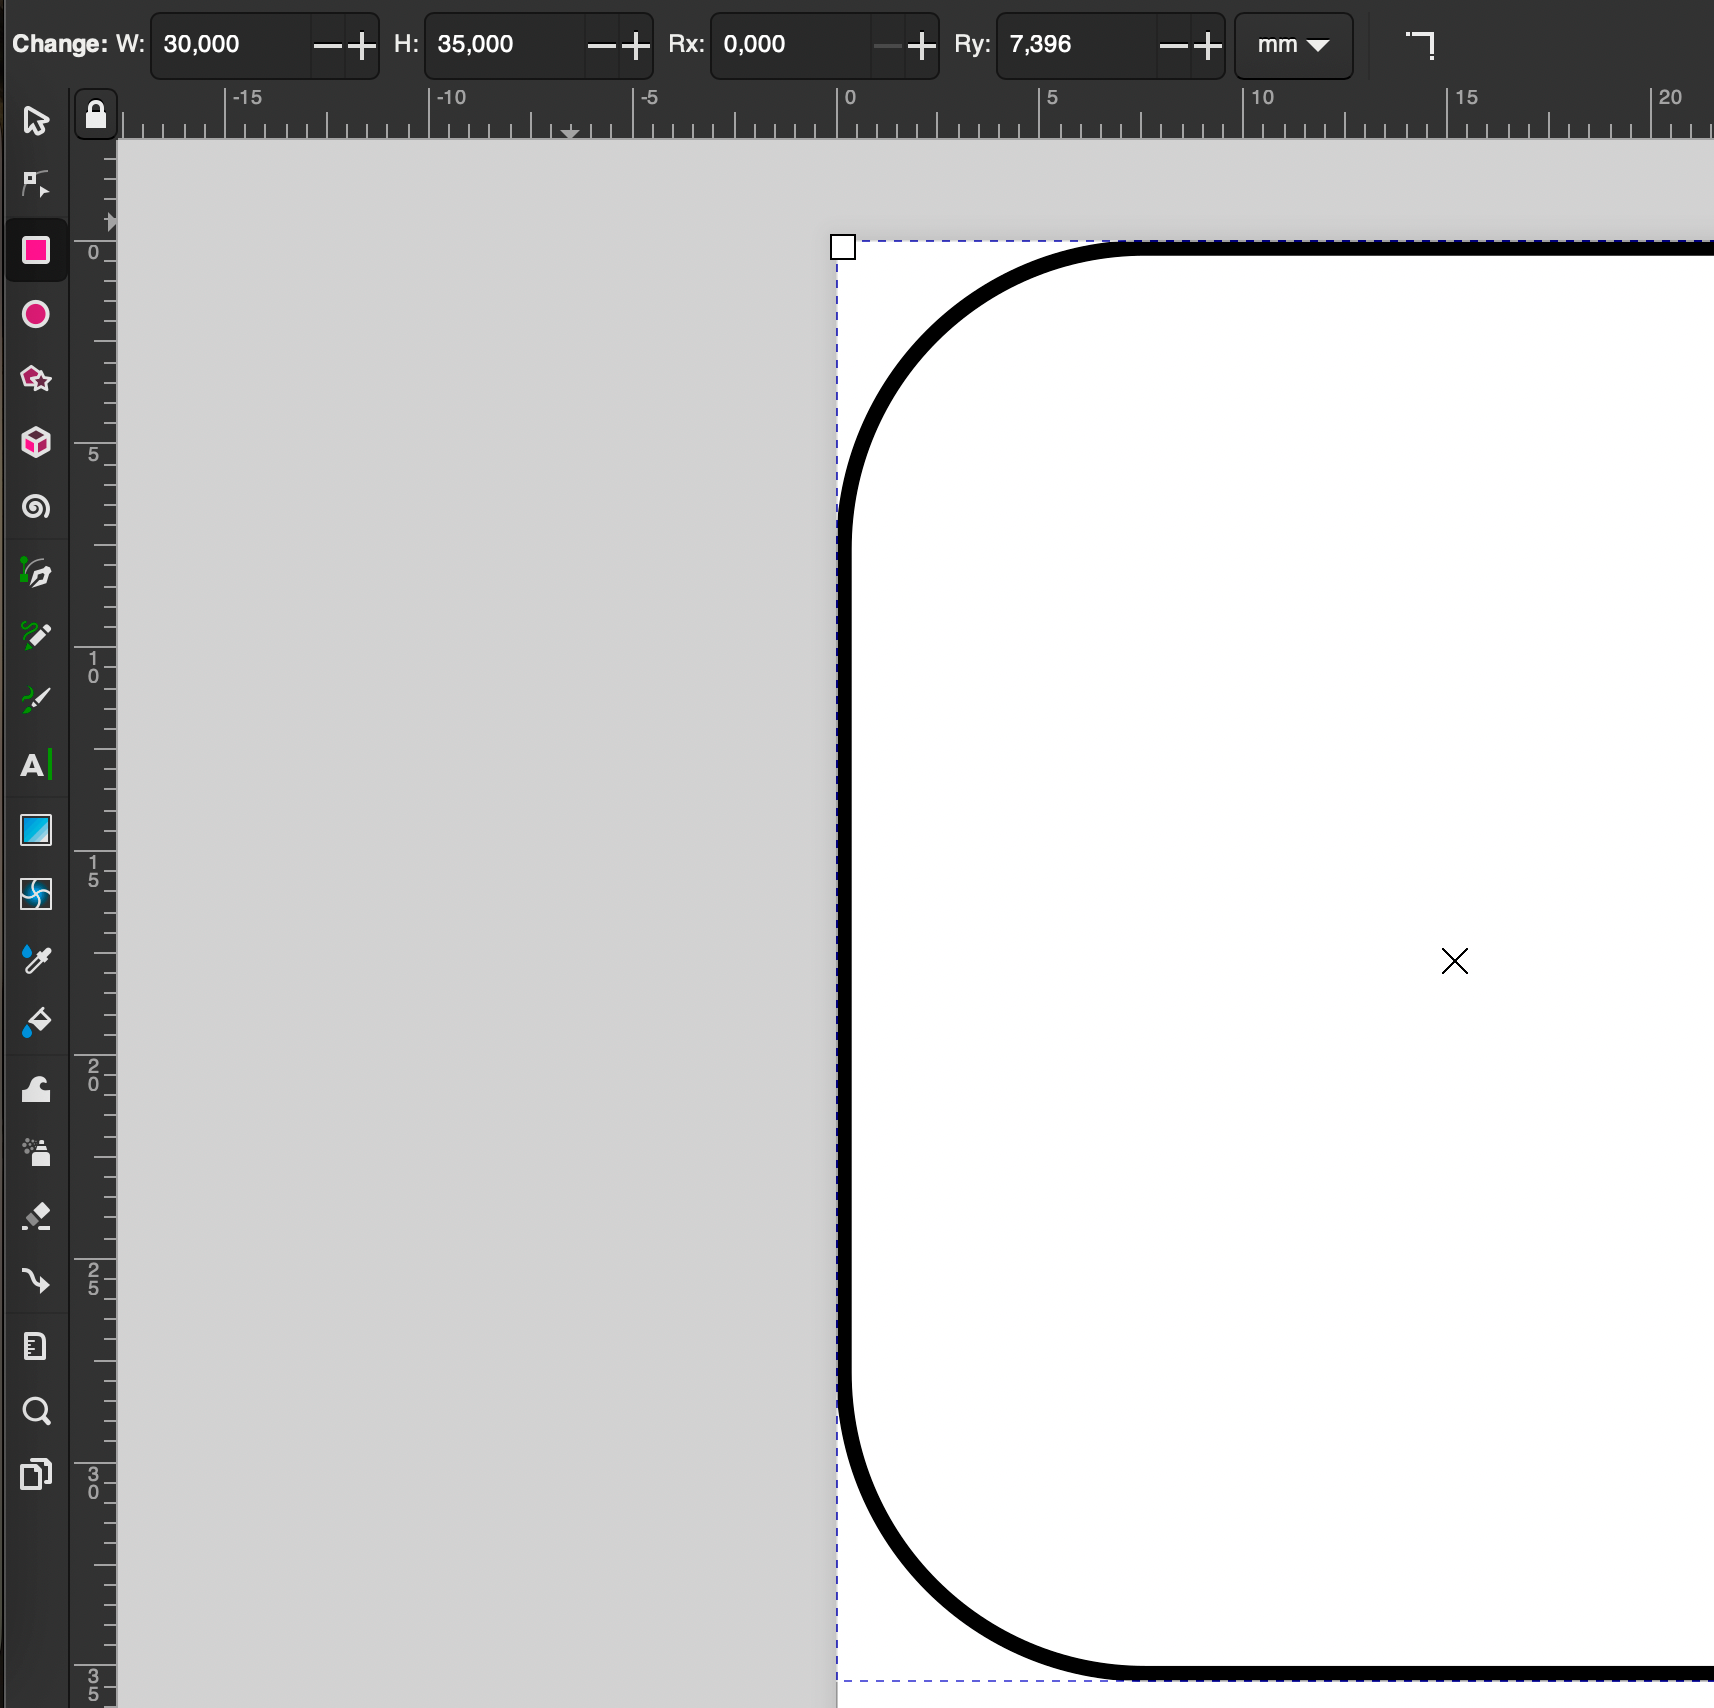1714x1708 pixels.
Task: Open the mm units dropdown
Action: coord(1293,45)
